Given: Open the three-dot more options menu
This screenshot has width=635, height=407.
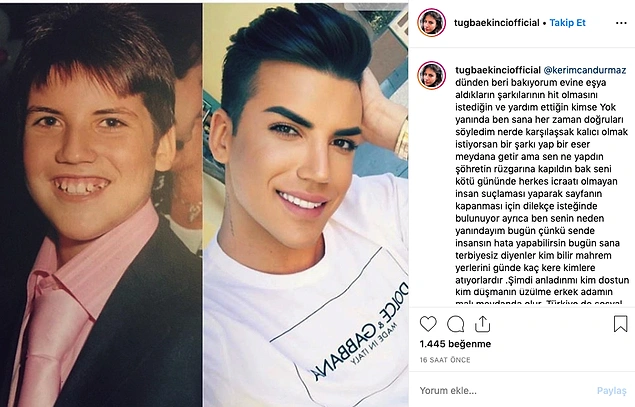Looking at the screenshot, I should (x=621, y=23).
